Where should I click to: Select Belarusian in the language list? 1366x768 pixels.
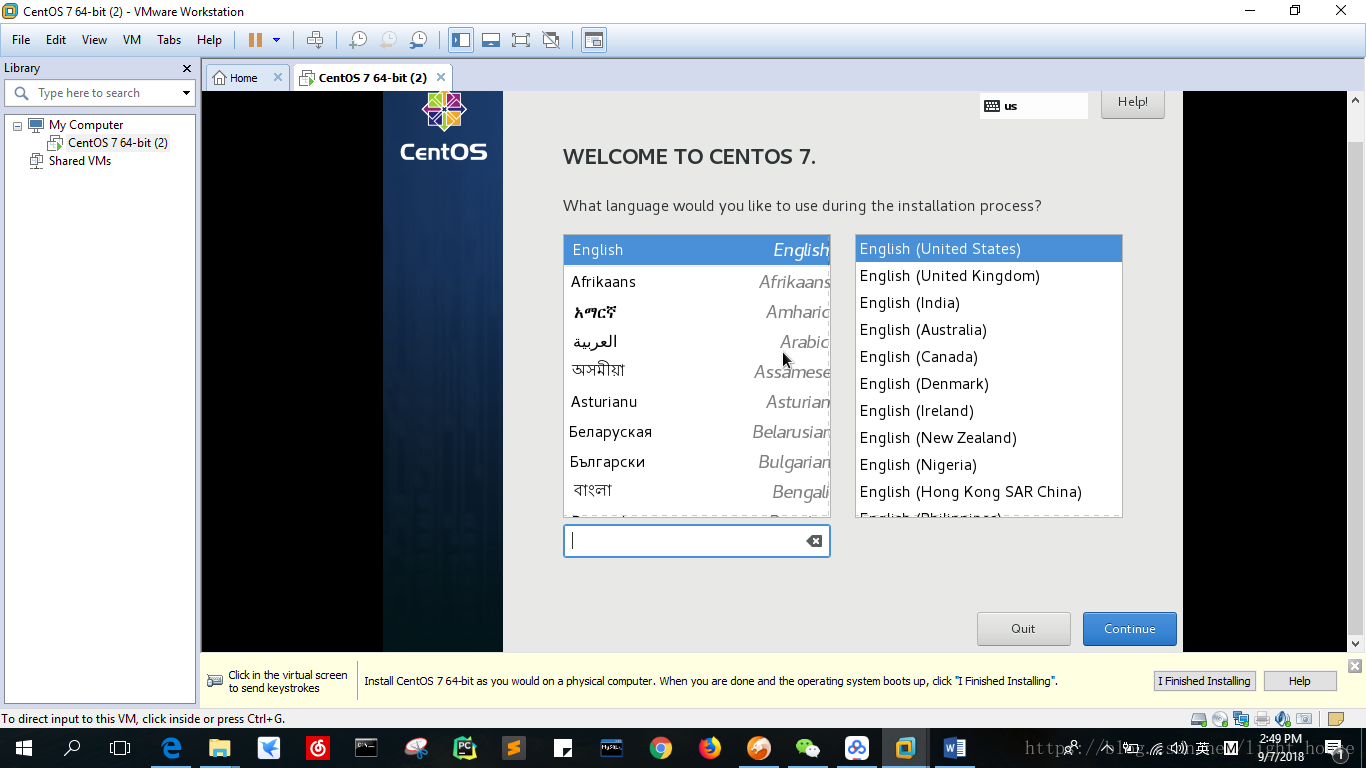point(697,432)
